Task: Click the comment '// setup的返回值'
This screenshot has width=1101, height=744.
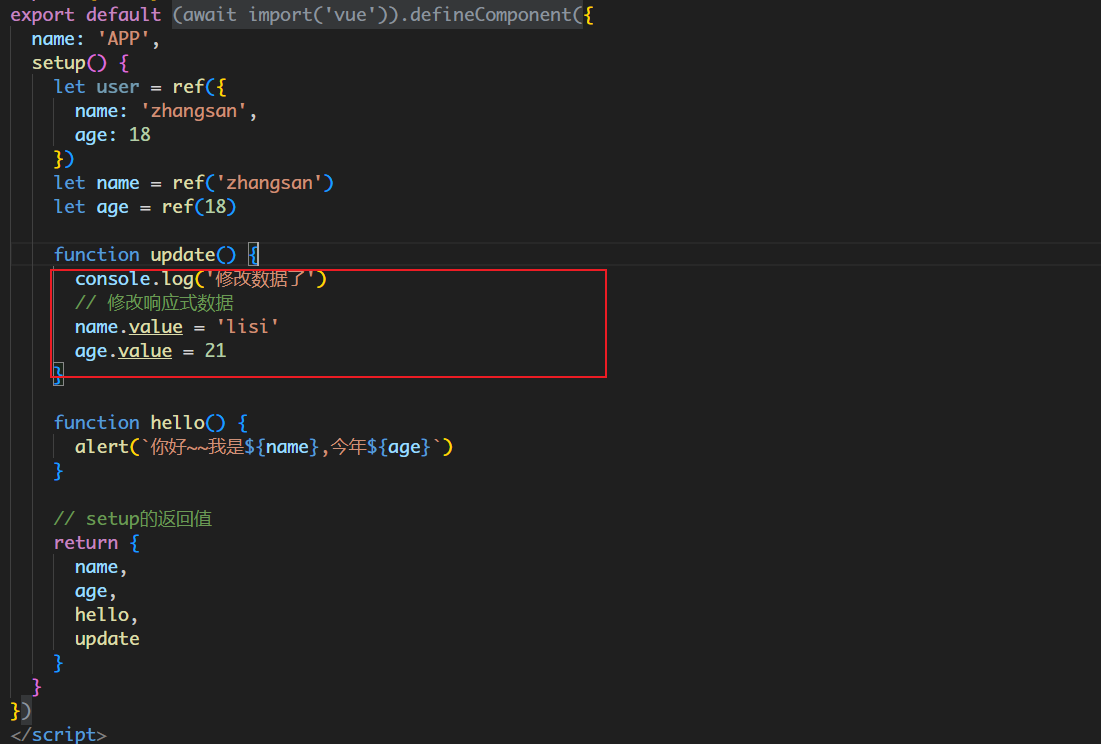Action: pyautogui.click(x=132, y=519)
